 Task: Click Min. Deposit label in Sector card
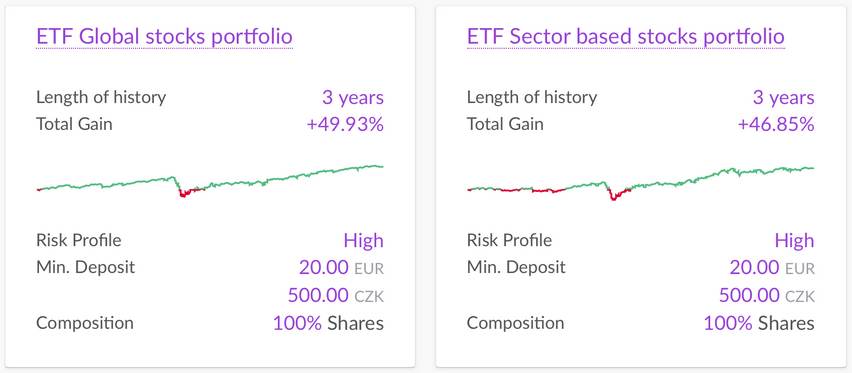516,268
